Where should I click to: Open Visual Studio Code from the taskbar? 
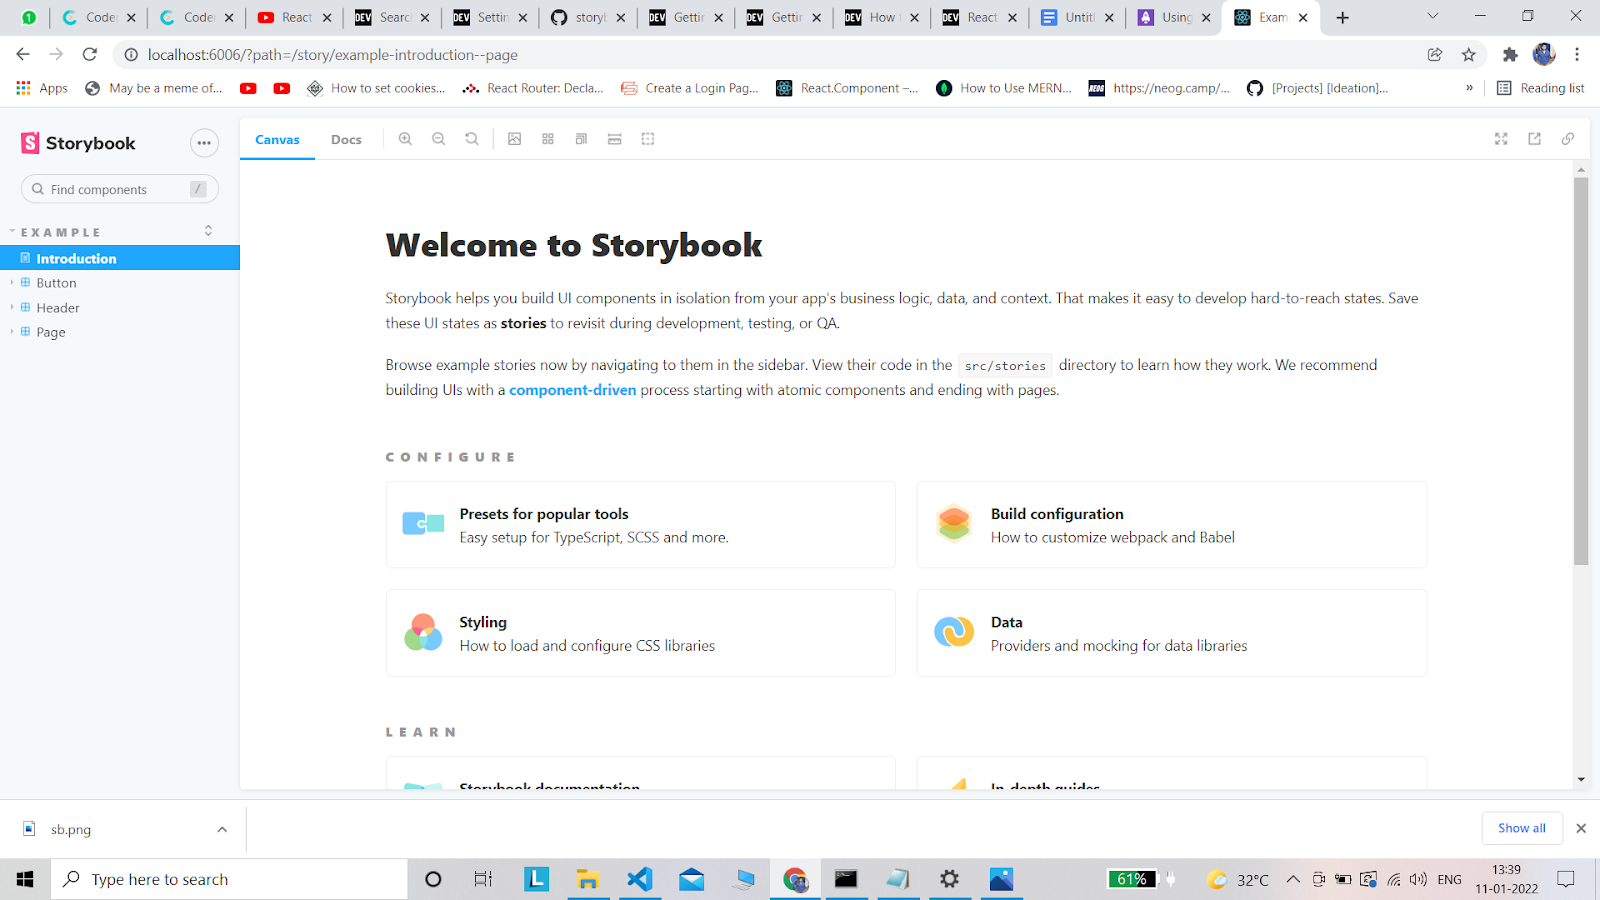pos(640,879)
